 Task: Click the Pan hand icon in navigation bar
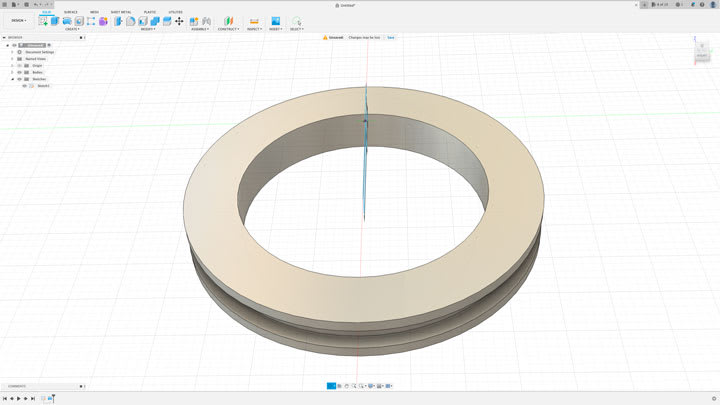(x=347, y=386)
